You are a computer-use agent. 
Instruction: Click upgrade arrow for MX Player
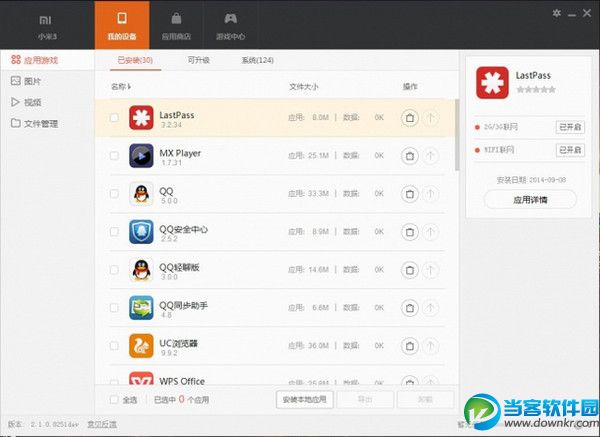pyautogui.click(x=430, y=156)
